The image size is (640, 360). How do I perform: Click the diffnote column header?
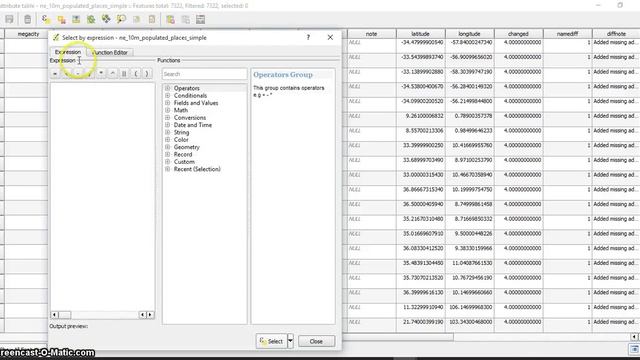pos(616,34)
